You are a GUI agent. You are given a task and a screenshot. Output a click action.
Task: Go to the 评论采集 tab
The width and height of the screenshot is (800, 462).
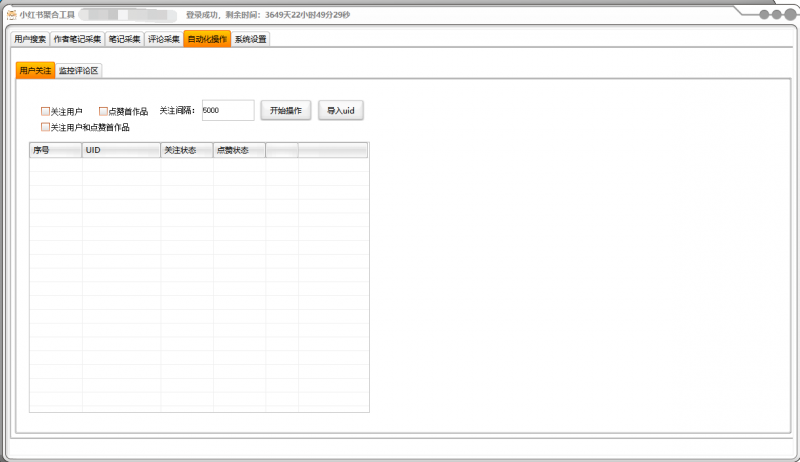point(163,39)
